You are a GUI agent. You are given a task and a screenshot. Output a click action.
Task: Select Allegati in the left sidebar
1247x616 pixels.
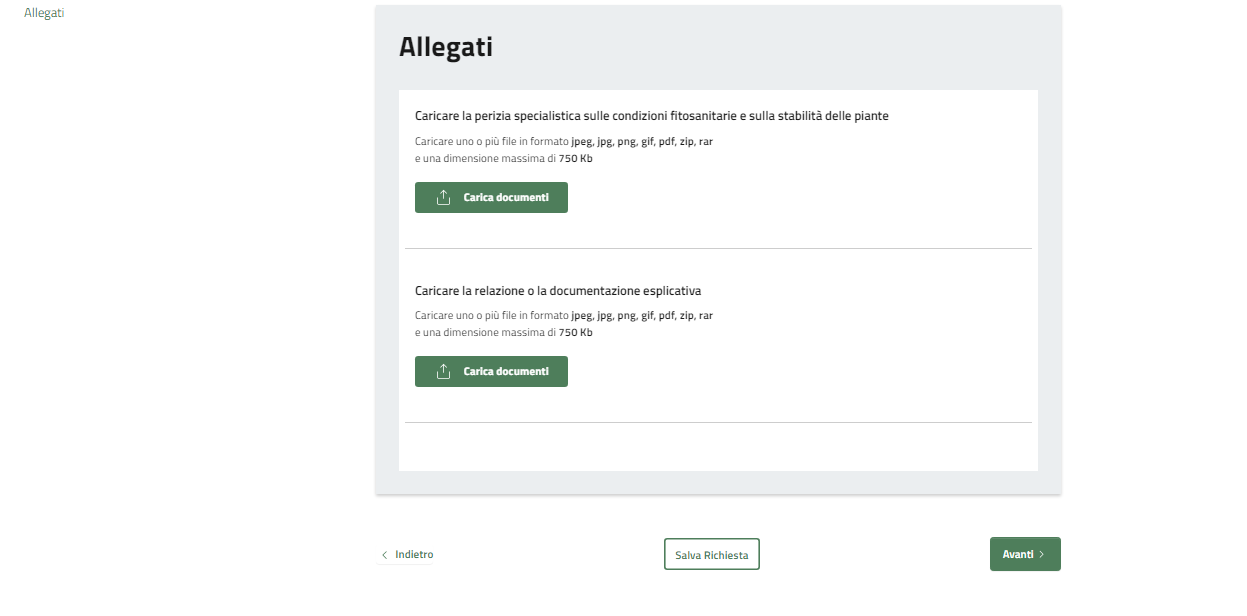44,13
